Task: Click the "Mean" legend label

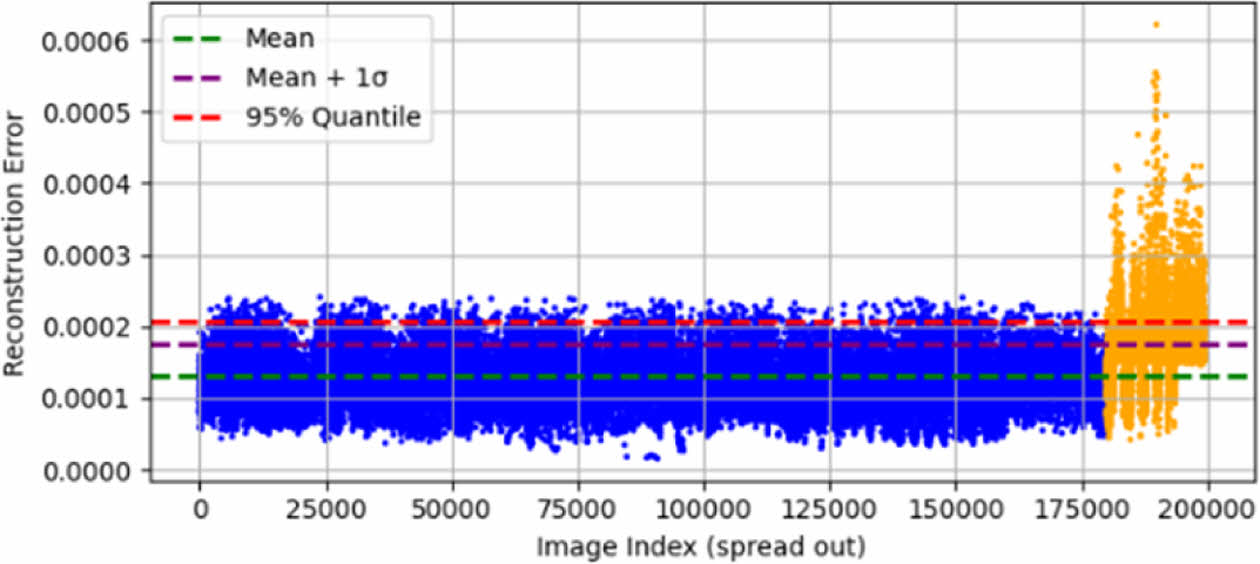Action: coord(280,40)
